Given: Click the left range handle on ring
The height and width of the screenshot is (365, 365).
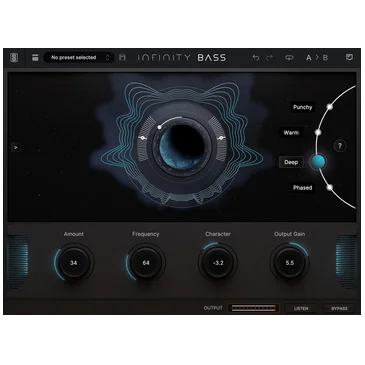Looking at the screenshot, I should (x=142, y=138).
